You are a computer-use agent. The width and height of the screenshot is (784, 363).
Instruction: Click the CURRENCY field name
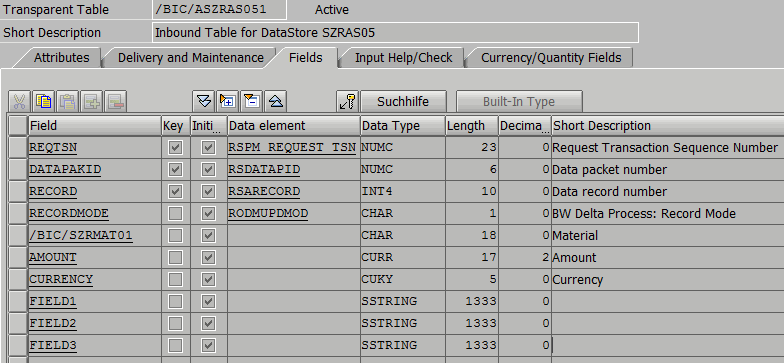pos(61,280)
